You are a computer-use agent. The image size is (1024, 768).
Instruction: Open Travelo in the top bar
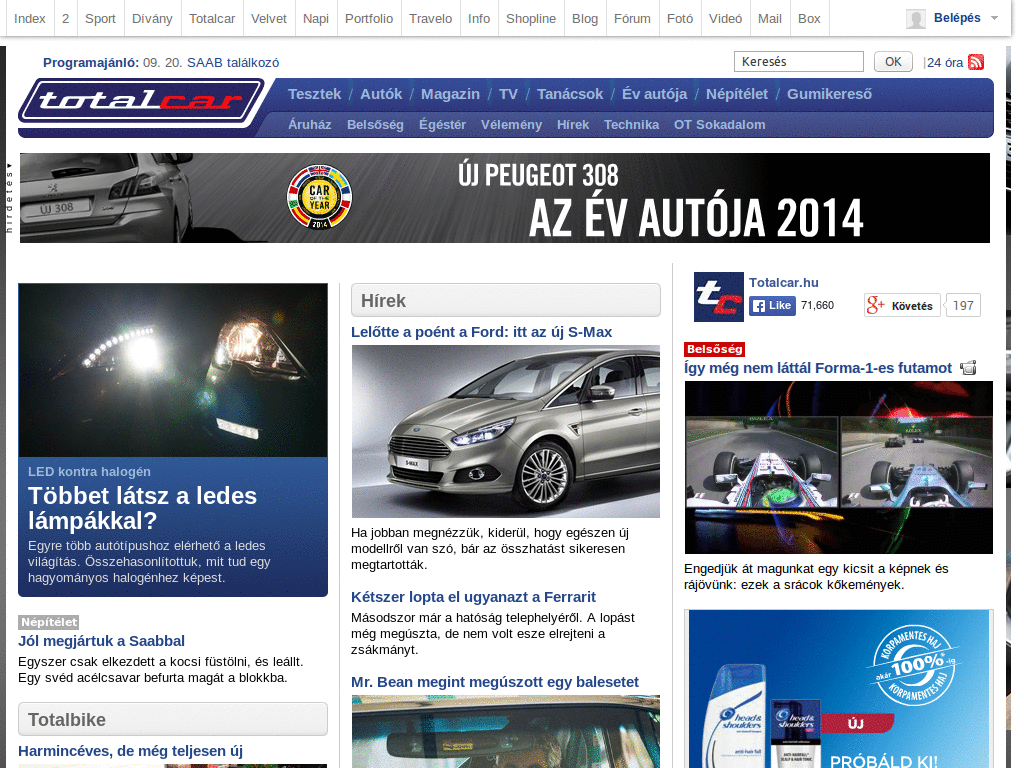coord(430,18)
